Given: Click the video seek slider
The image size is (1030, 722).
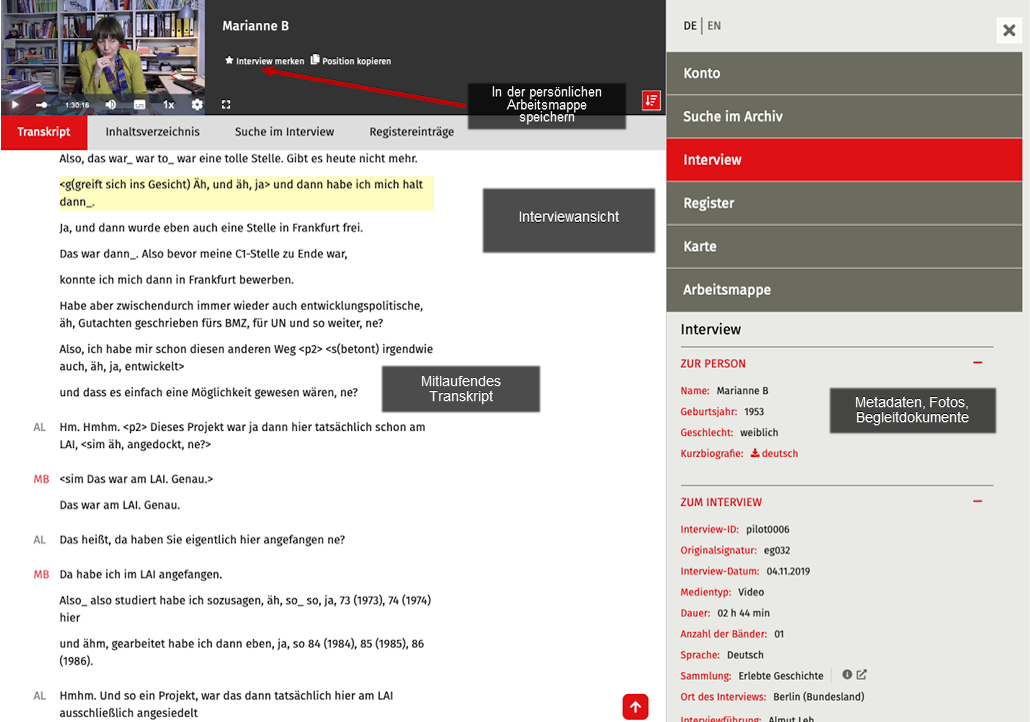Looking at the screenshot, I should click(42, 104).
